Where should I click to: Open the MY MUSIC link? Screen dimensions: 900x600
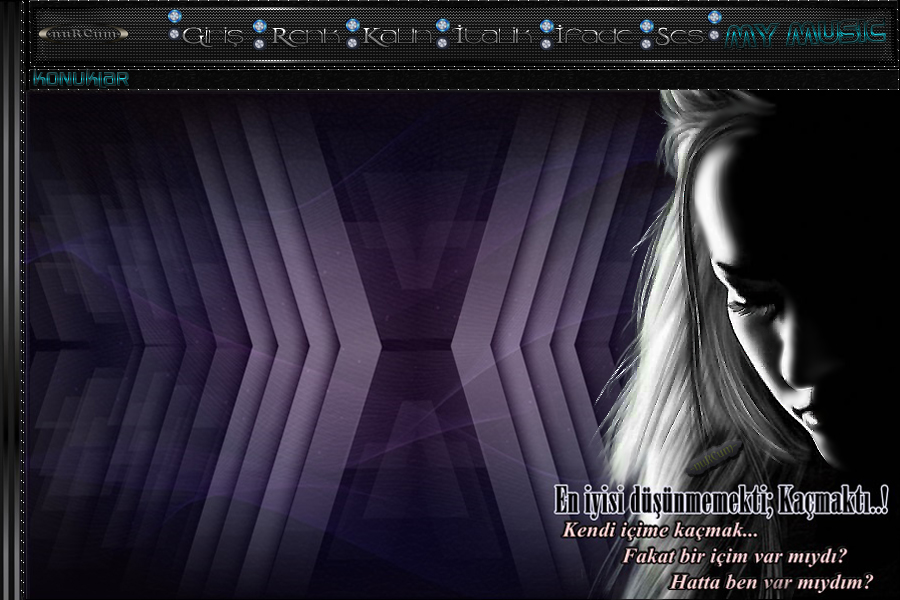805,34
